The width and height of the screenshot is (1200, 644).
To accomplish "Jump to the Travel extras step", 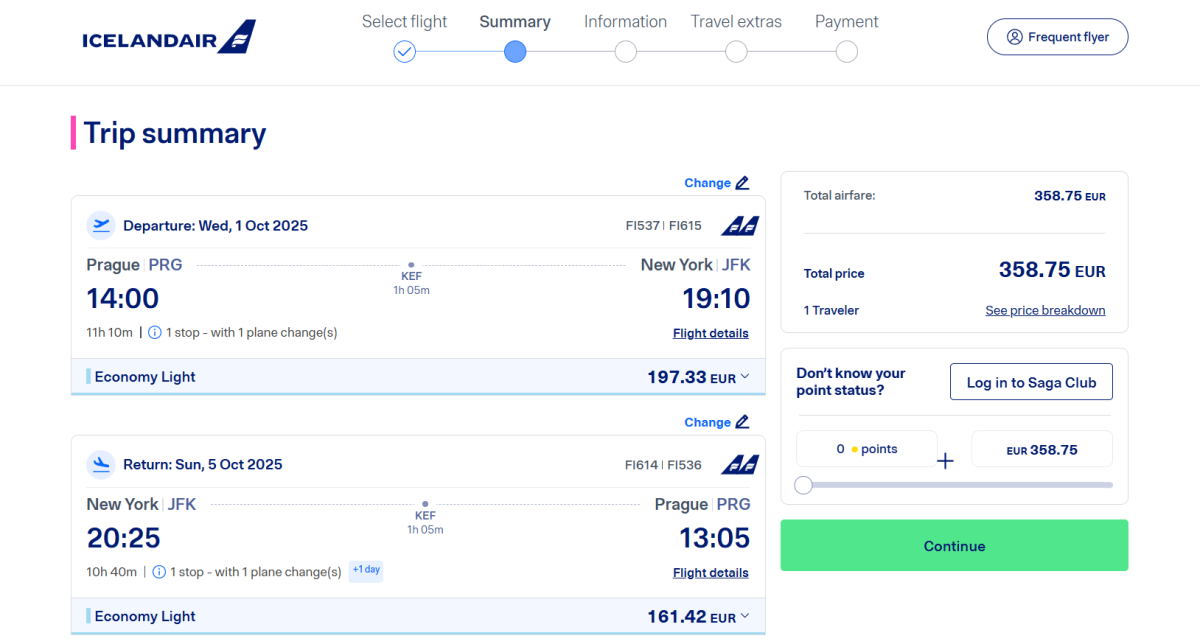I will (x=736, y=51).
